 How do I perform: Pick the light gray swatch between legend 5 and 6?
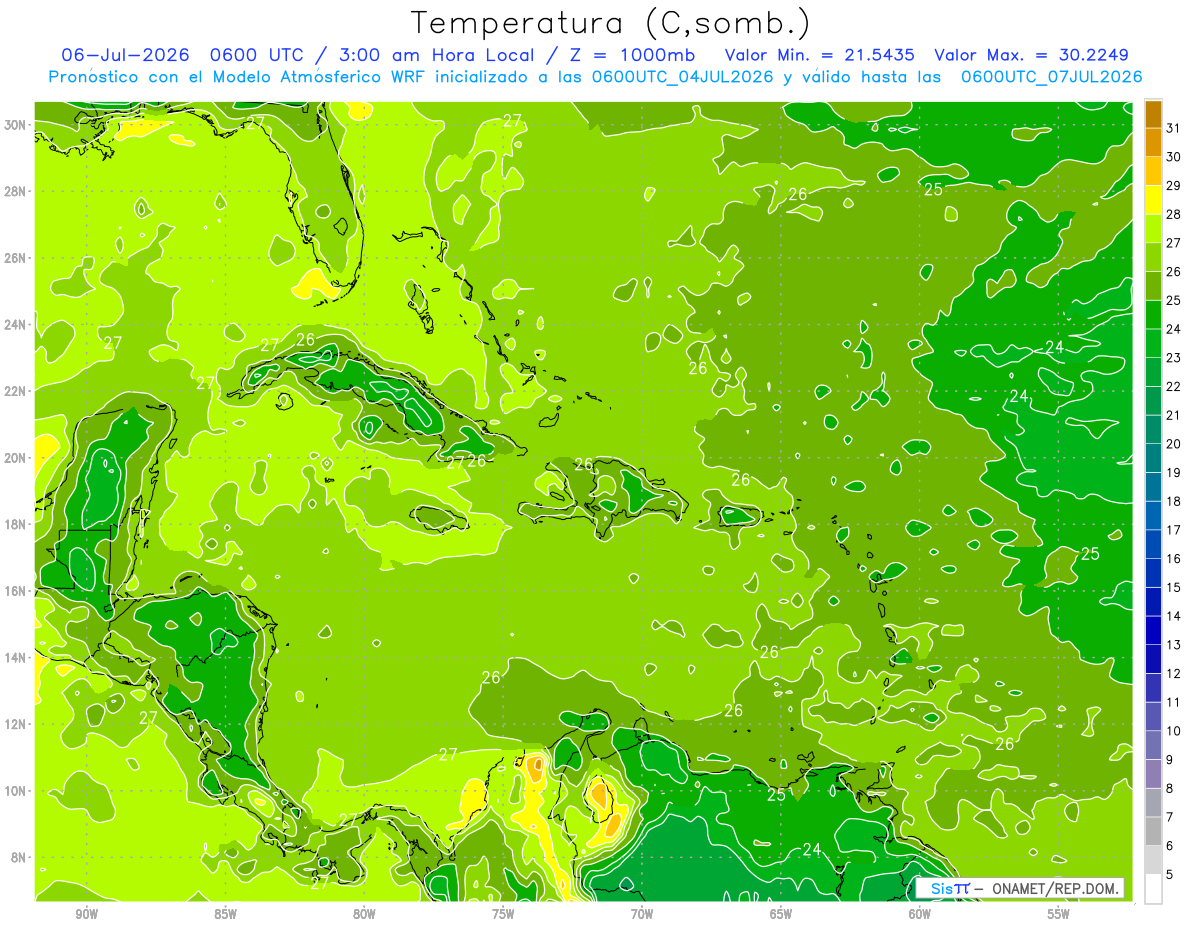(x=1153, y=860)
